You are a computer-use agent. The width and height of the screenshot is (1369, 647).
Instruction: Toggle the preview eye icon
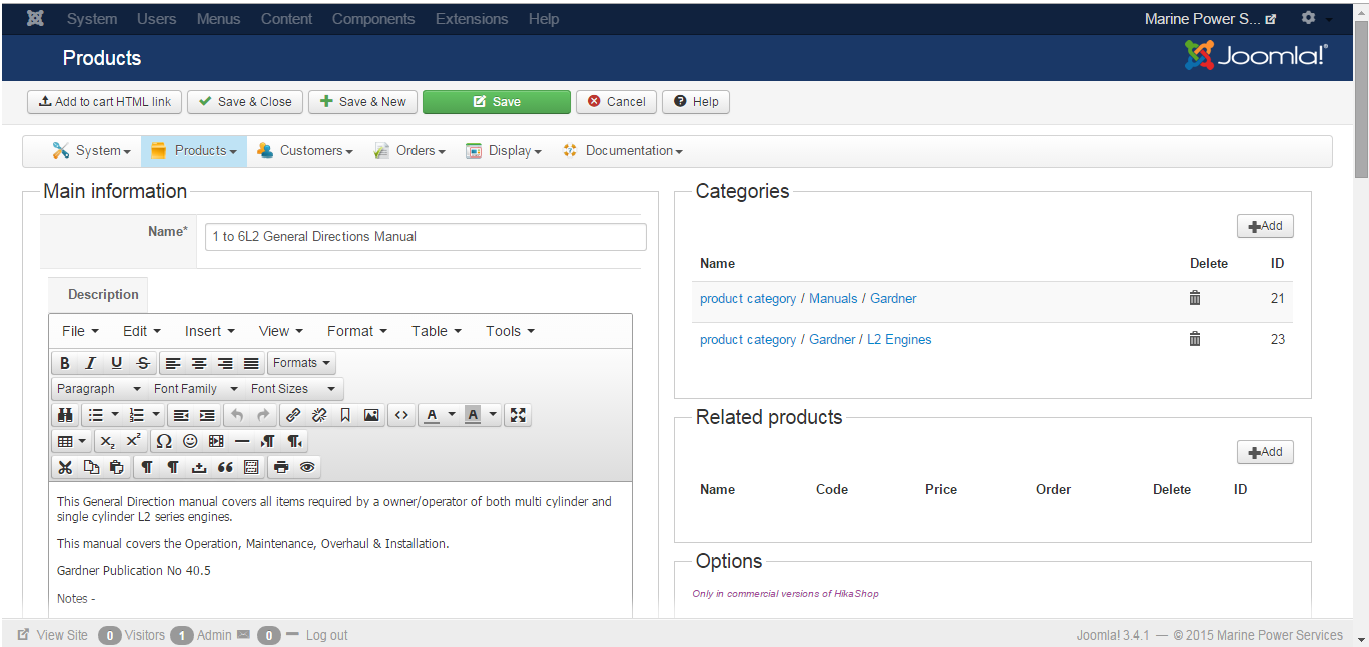(307, 467)
